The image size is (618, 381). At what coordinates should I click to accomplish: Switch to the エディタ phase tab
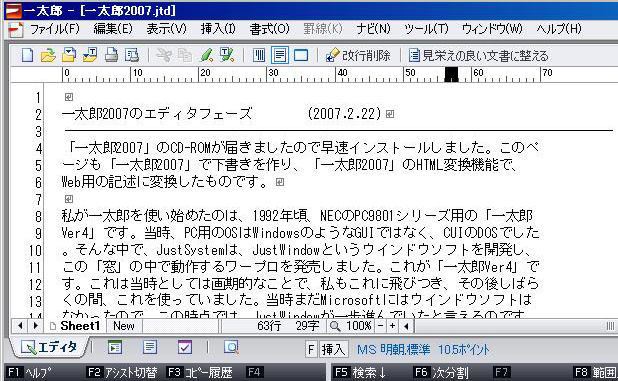pos(49,347)
